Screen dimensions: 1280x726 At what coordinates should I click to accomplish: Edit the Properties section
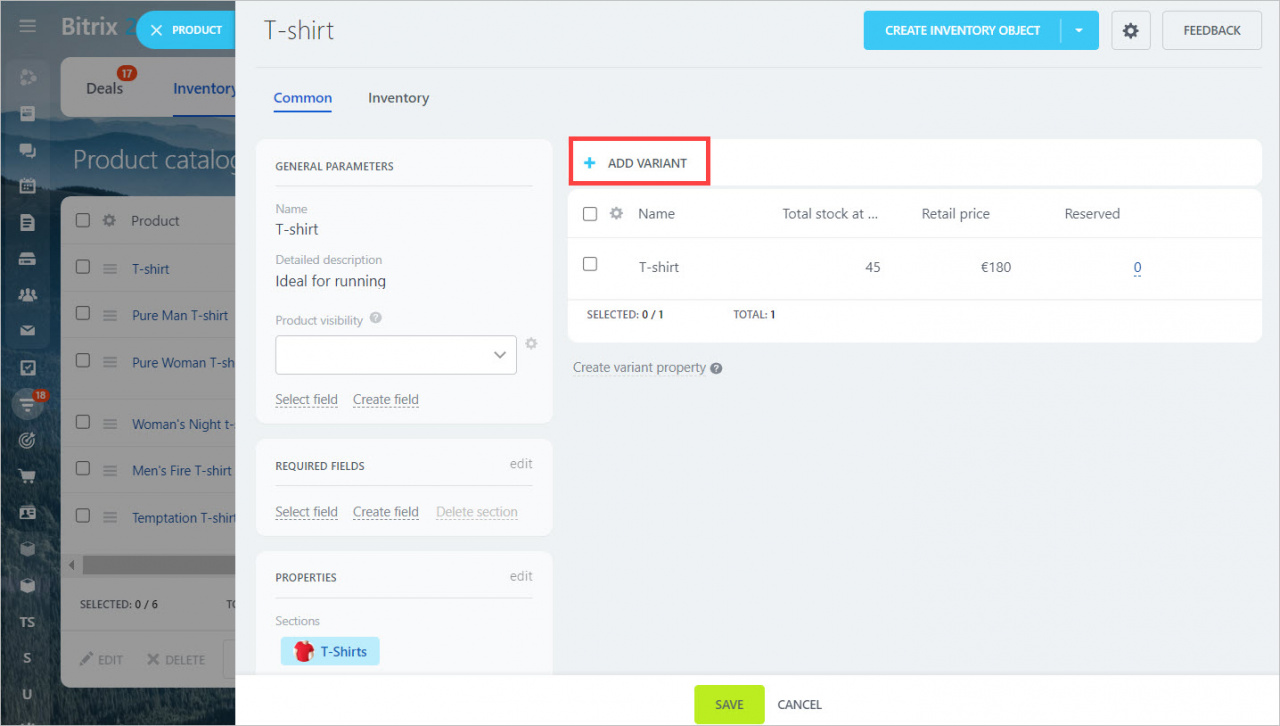521,576
